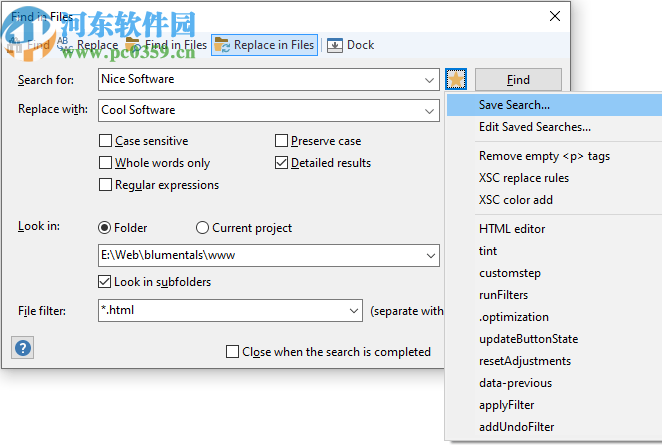Enable Regular expressions checkbox

coord(106,185)
